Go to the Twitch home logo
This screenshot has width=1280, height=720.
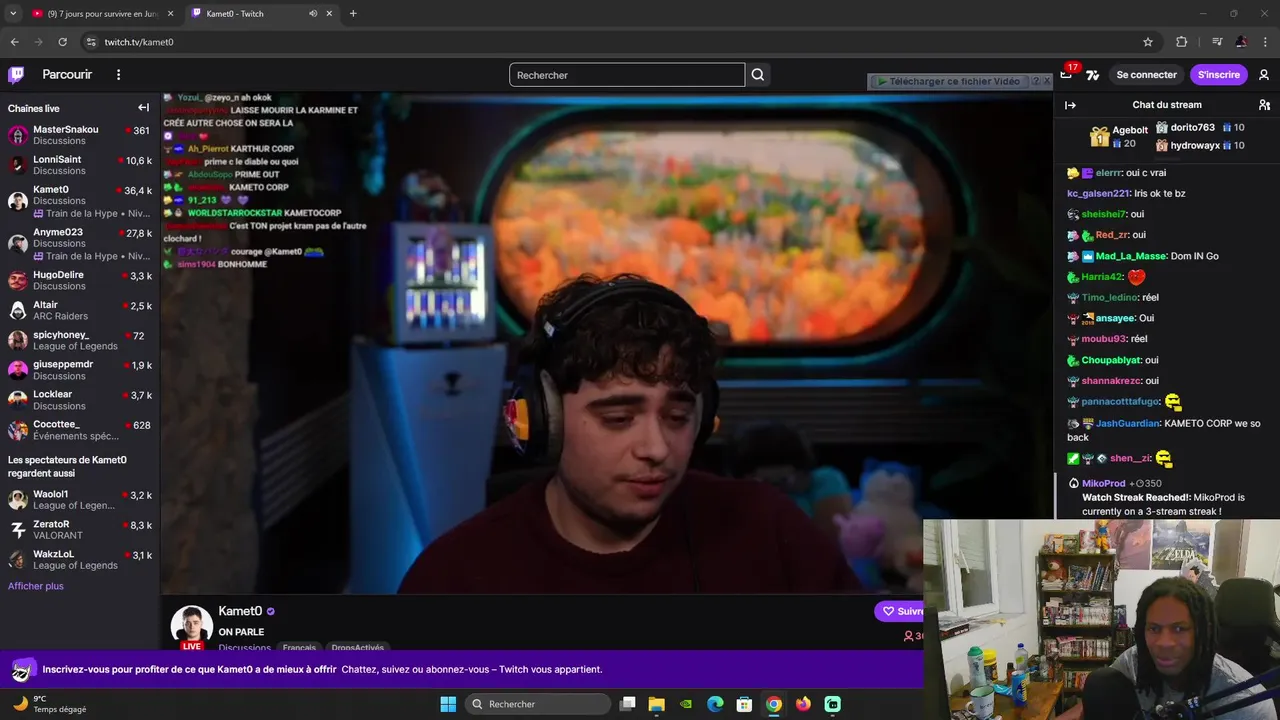[16, 75]
